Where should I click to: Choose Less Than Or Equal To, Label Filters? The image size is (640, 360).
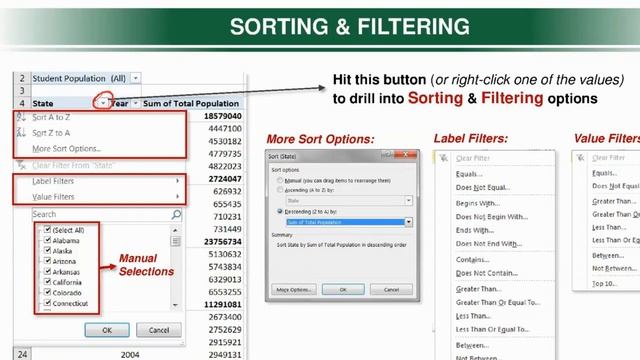pos(493,329)
